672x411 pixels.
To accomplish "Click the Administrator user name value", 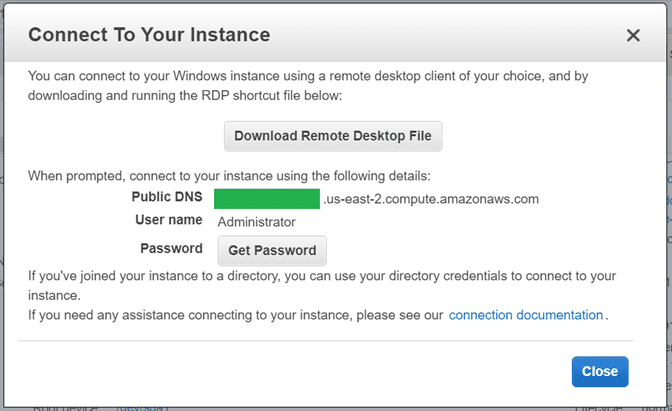I will point(256,222).
